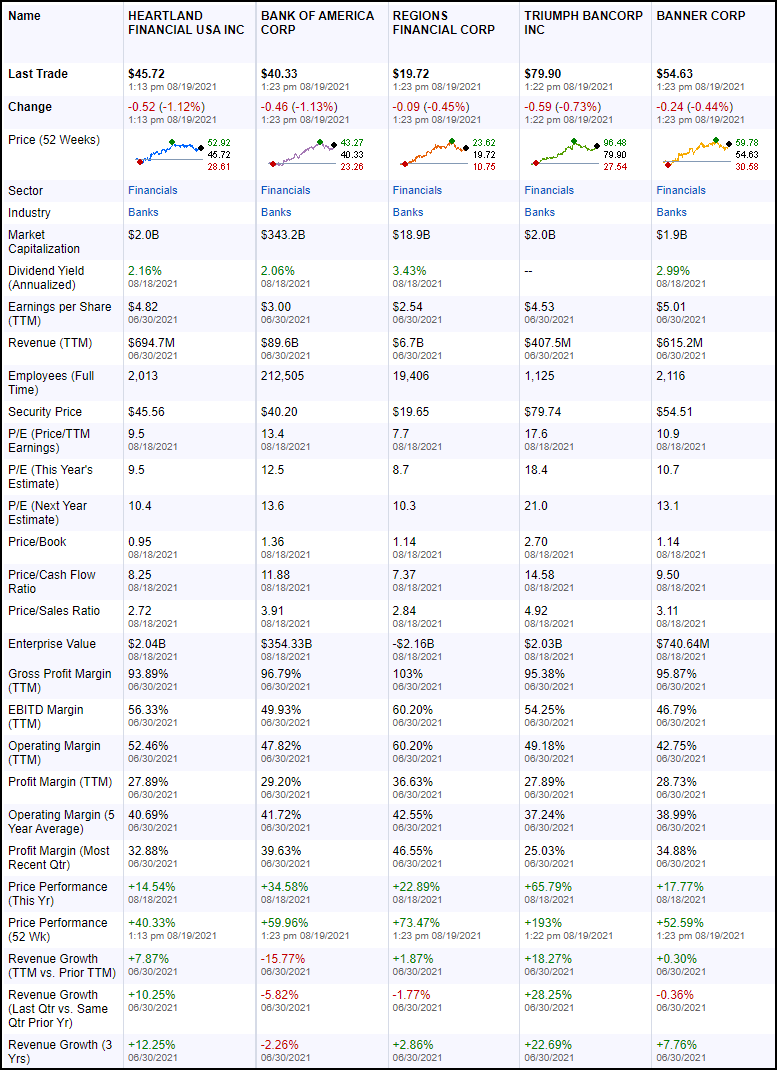Viewport: 777px width, 1070px height.
Task: Click Regions dividend yield 3.43%
Action: (x=410, y=271)
